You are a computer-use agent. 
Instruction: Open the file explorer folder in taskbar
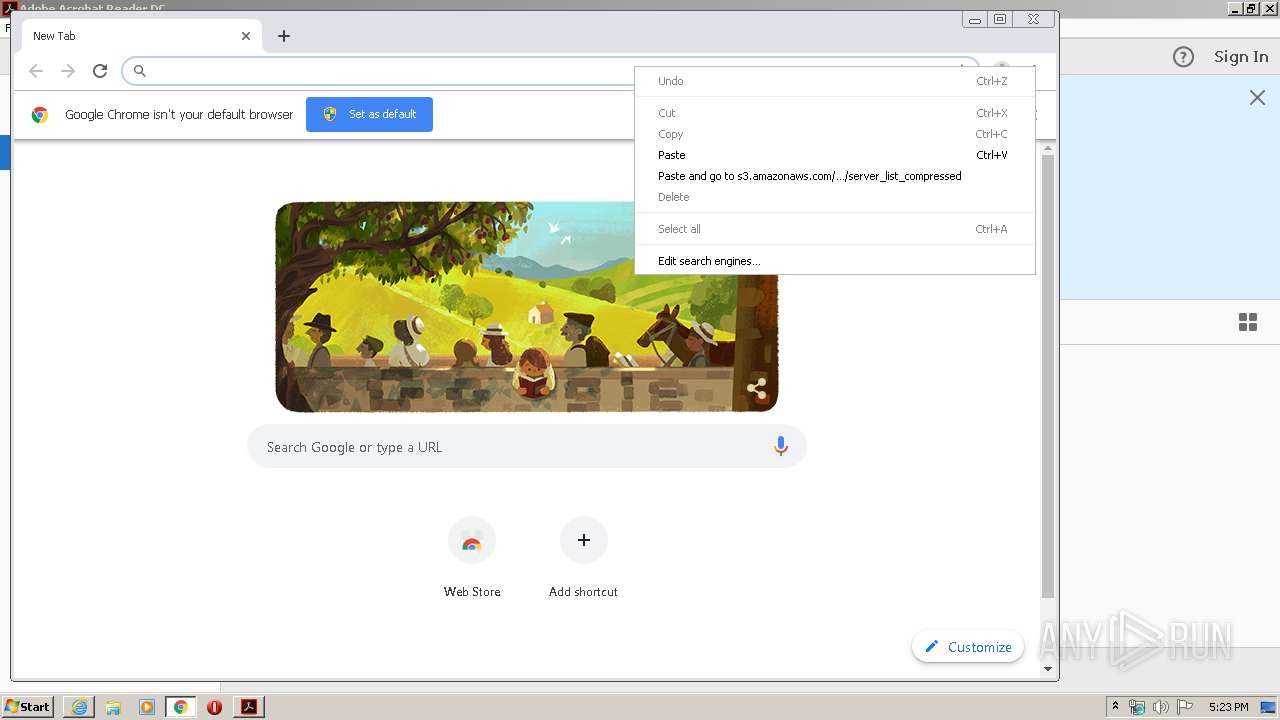113,707
